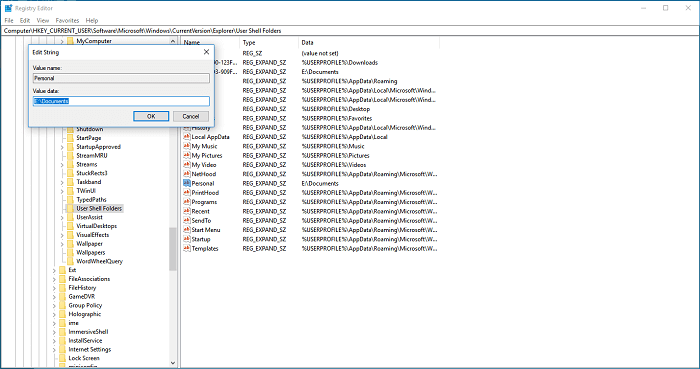Open the Edit menu

pyautogui.click(x=25, y=21)
